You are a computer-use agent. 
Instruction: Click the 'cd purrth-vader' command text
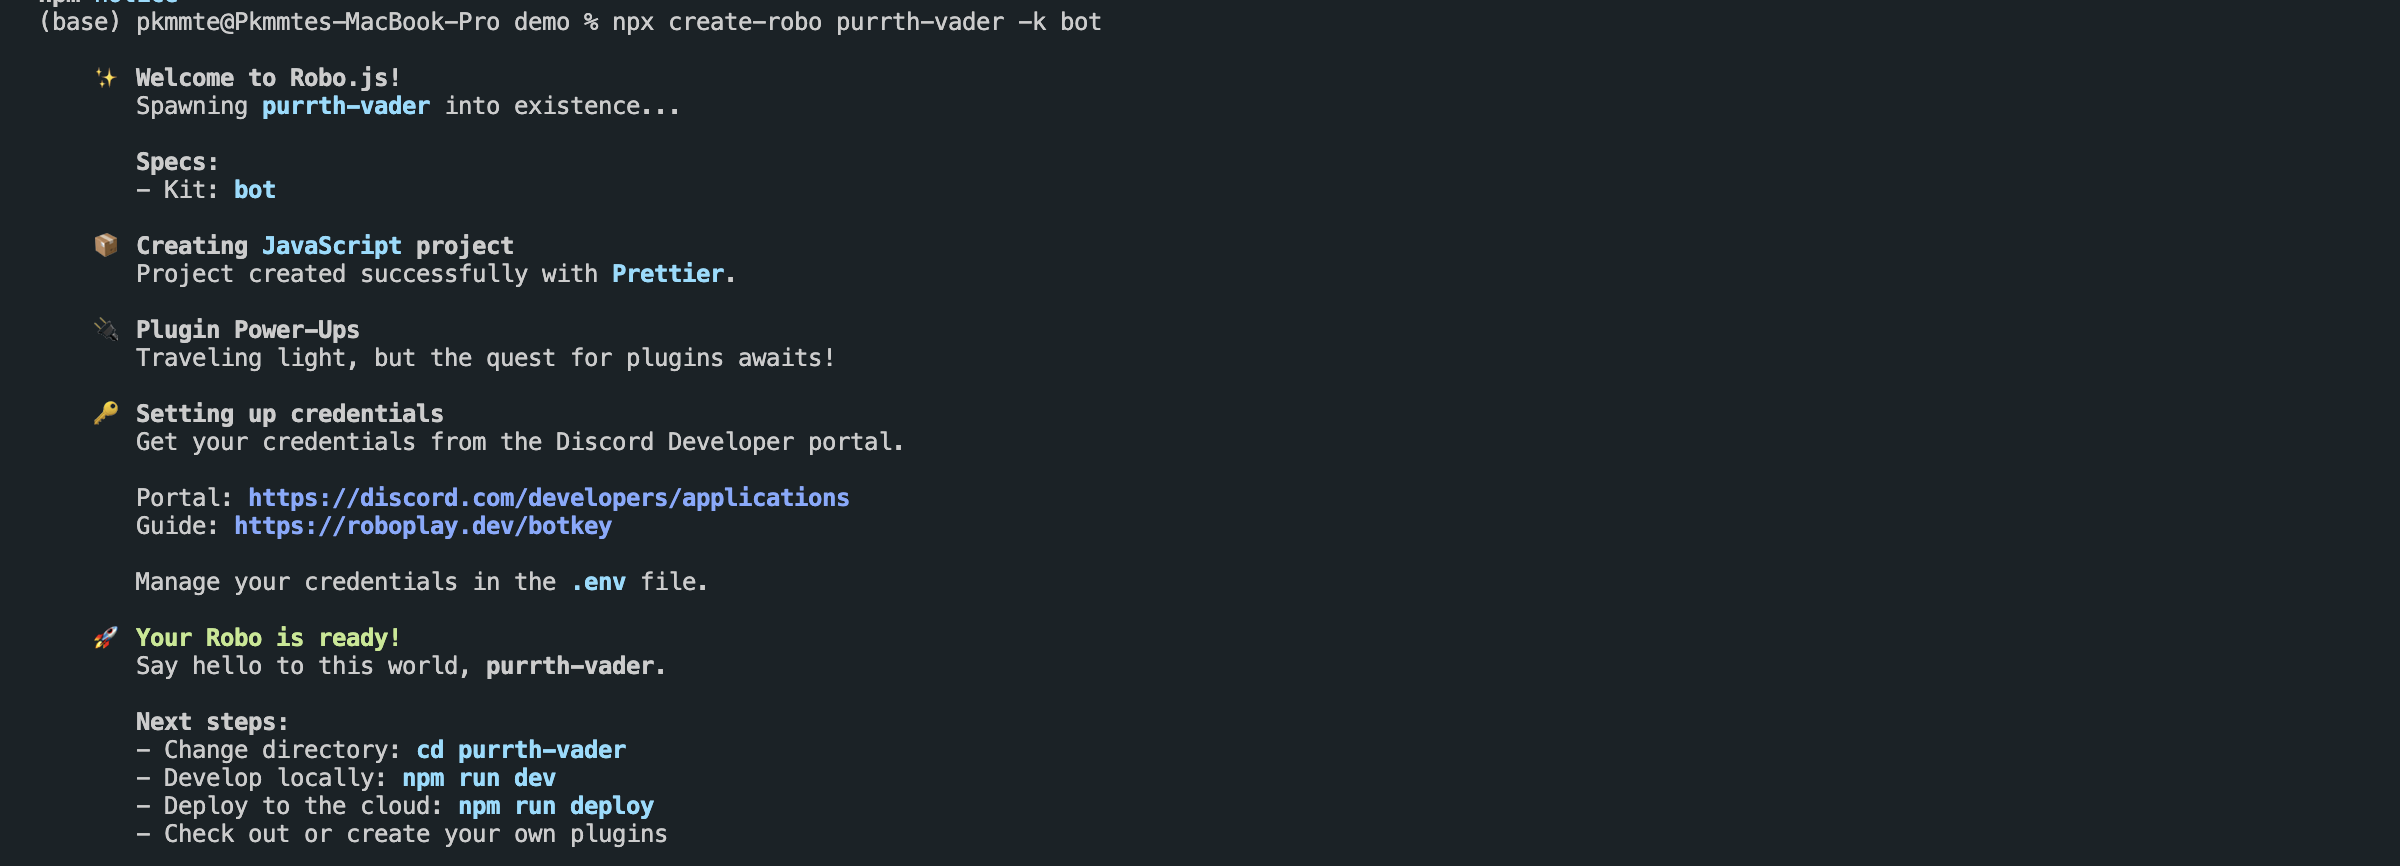[x=521, y=750]
